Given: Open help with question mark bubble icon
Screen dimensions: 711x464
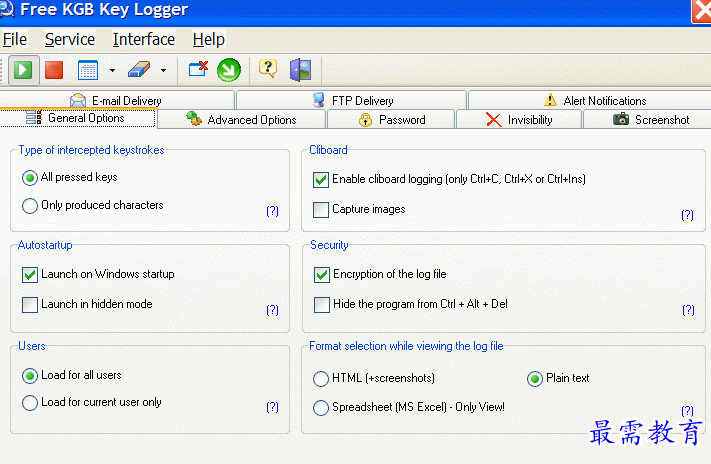Looking at the screenshot, I should tap(268, 69).
